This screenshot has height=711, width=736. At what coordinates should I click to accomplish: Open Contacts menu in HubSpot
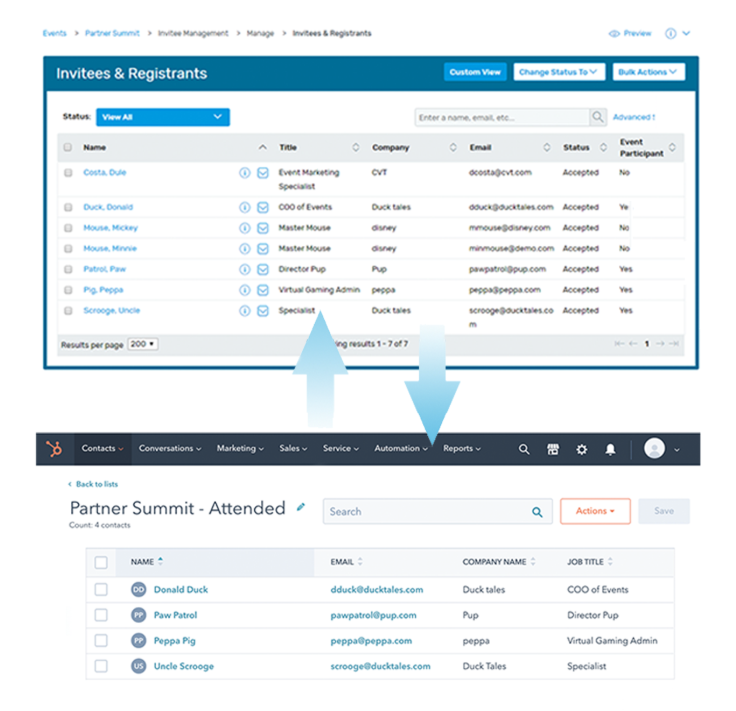point(102,449)
